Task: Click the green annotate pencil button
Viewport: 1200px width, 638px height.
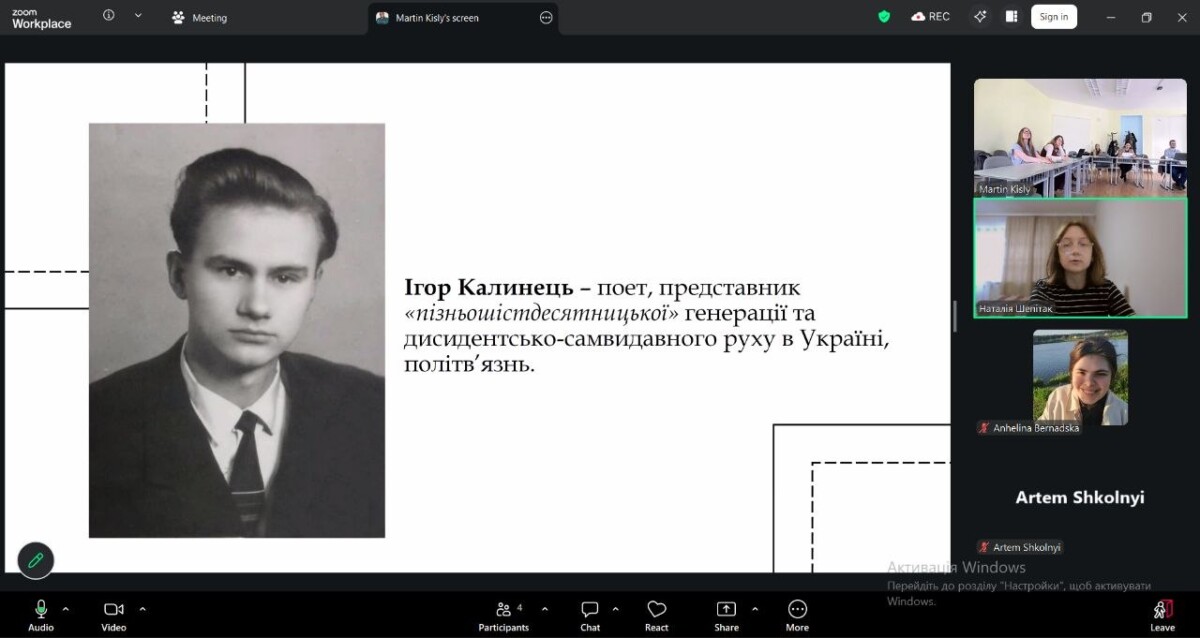Action: click(x=36, y=560)
